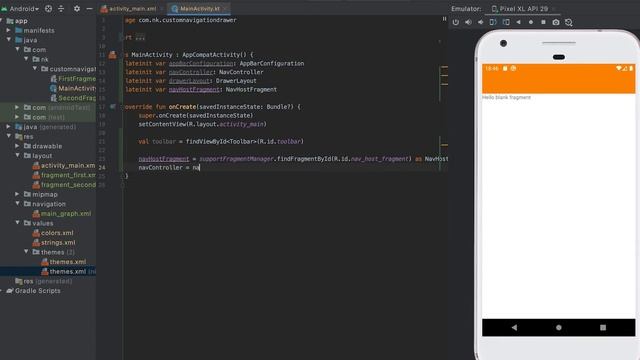
Task: Click Expand/Collapse All icon in project panel
Action: [61, 8]
